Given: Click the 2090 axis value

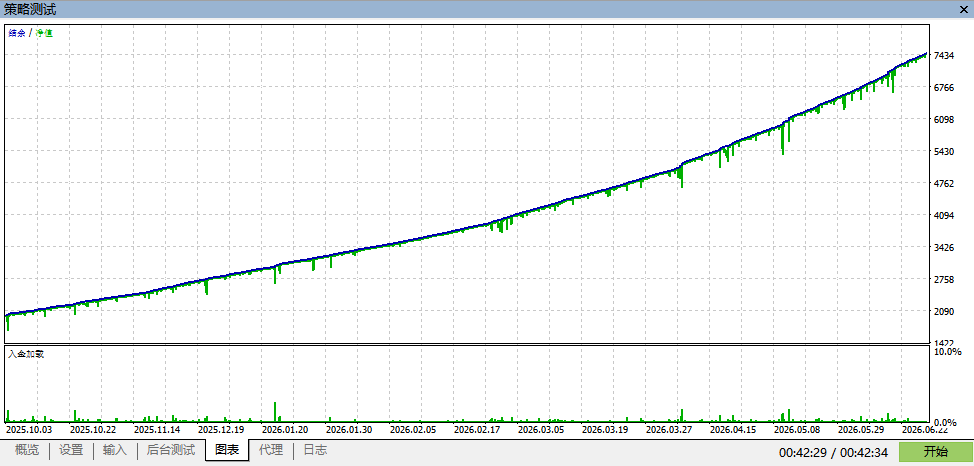Looking at the screenshot, I should (x=944, y=312).
